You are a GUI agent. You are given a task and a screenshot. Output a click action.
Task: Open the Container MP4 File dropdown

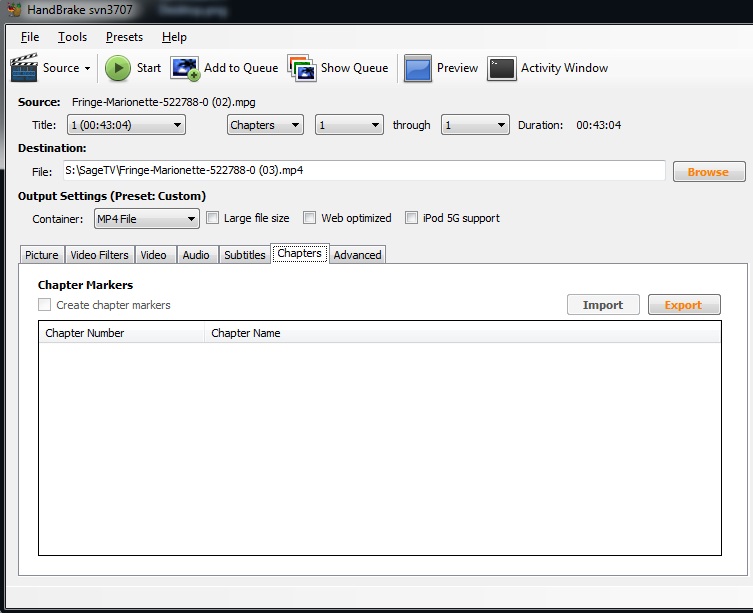pos(146,219)
